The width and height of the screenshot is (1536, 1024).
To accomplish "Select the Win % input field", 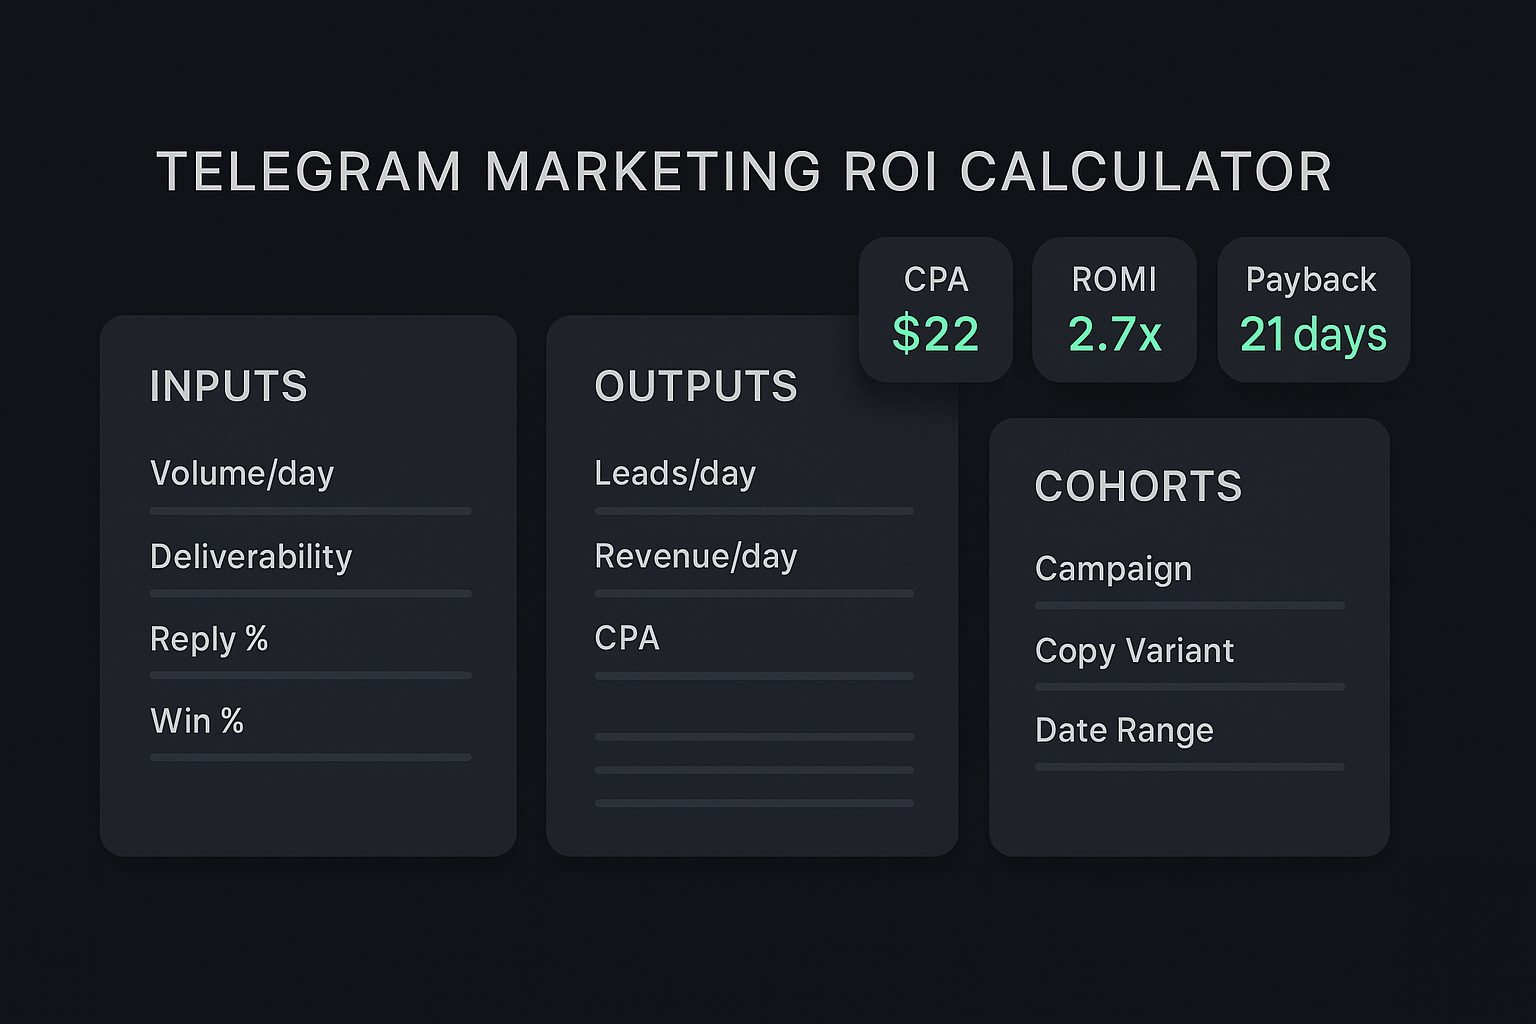I will coord(310,732).
